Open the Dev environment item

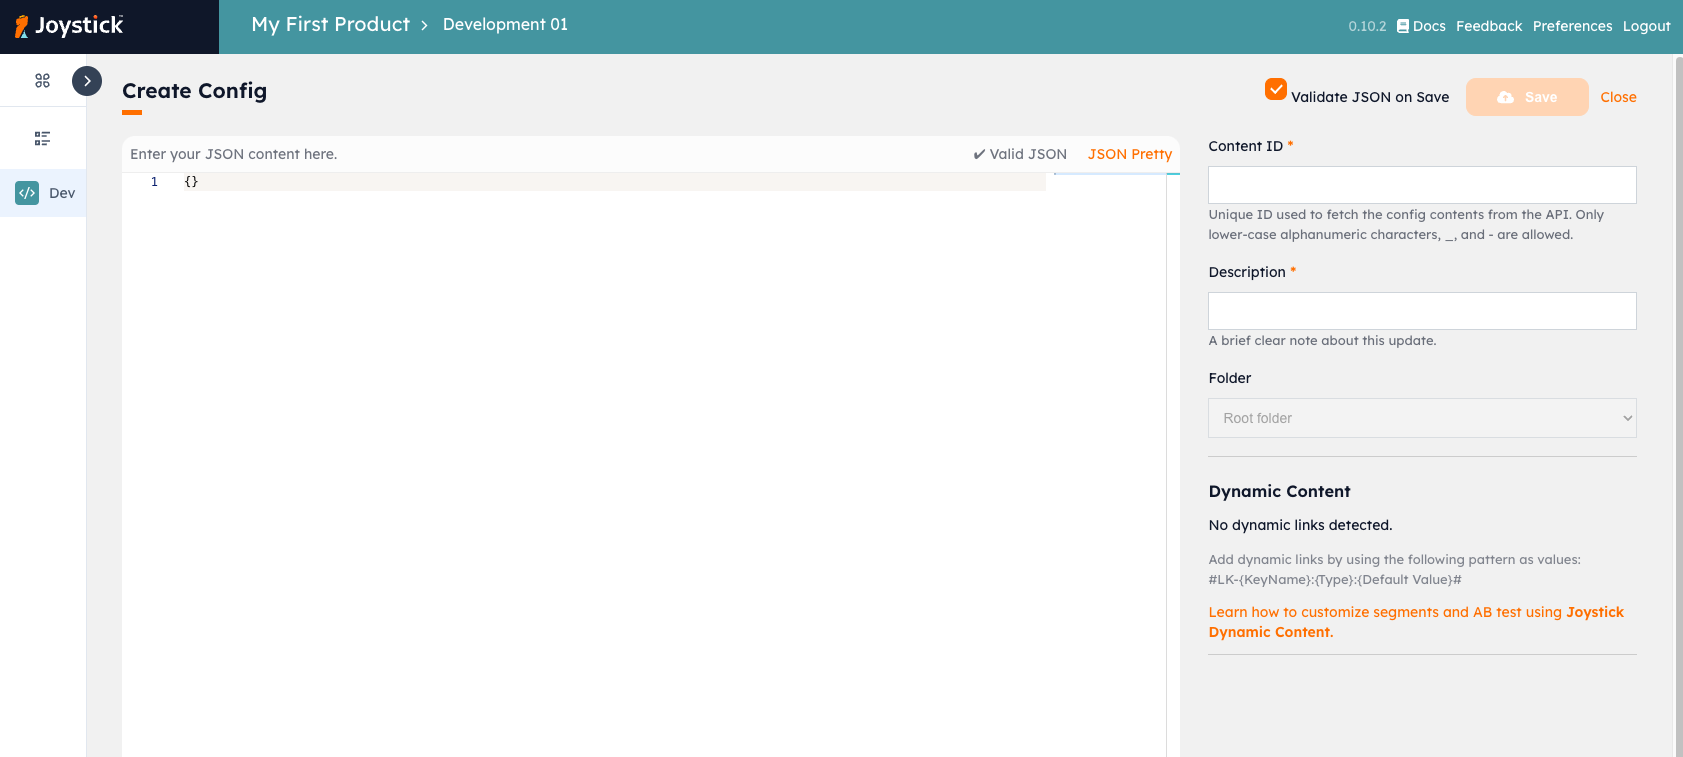(43, 193)
